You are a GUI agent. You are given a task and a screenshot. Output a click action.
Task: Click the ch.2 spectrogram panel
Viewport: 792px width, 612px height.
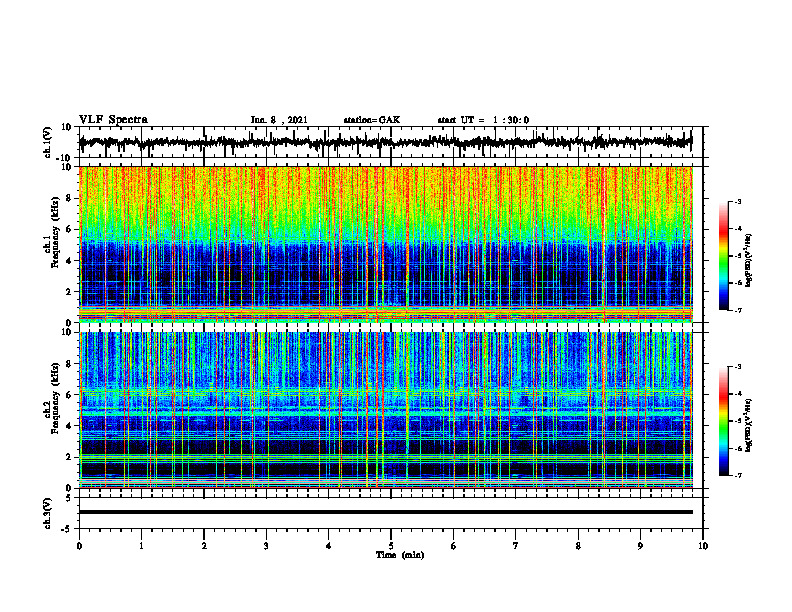386,410
